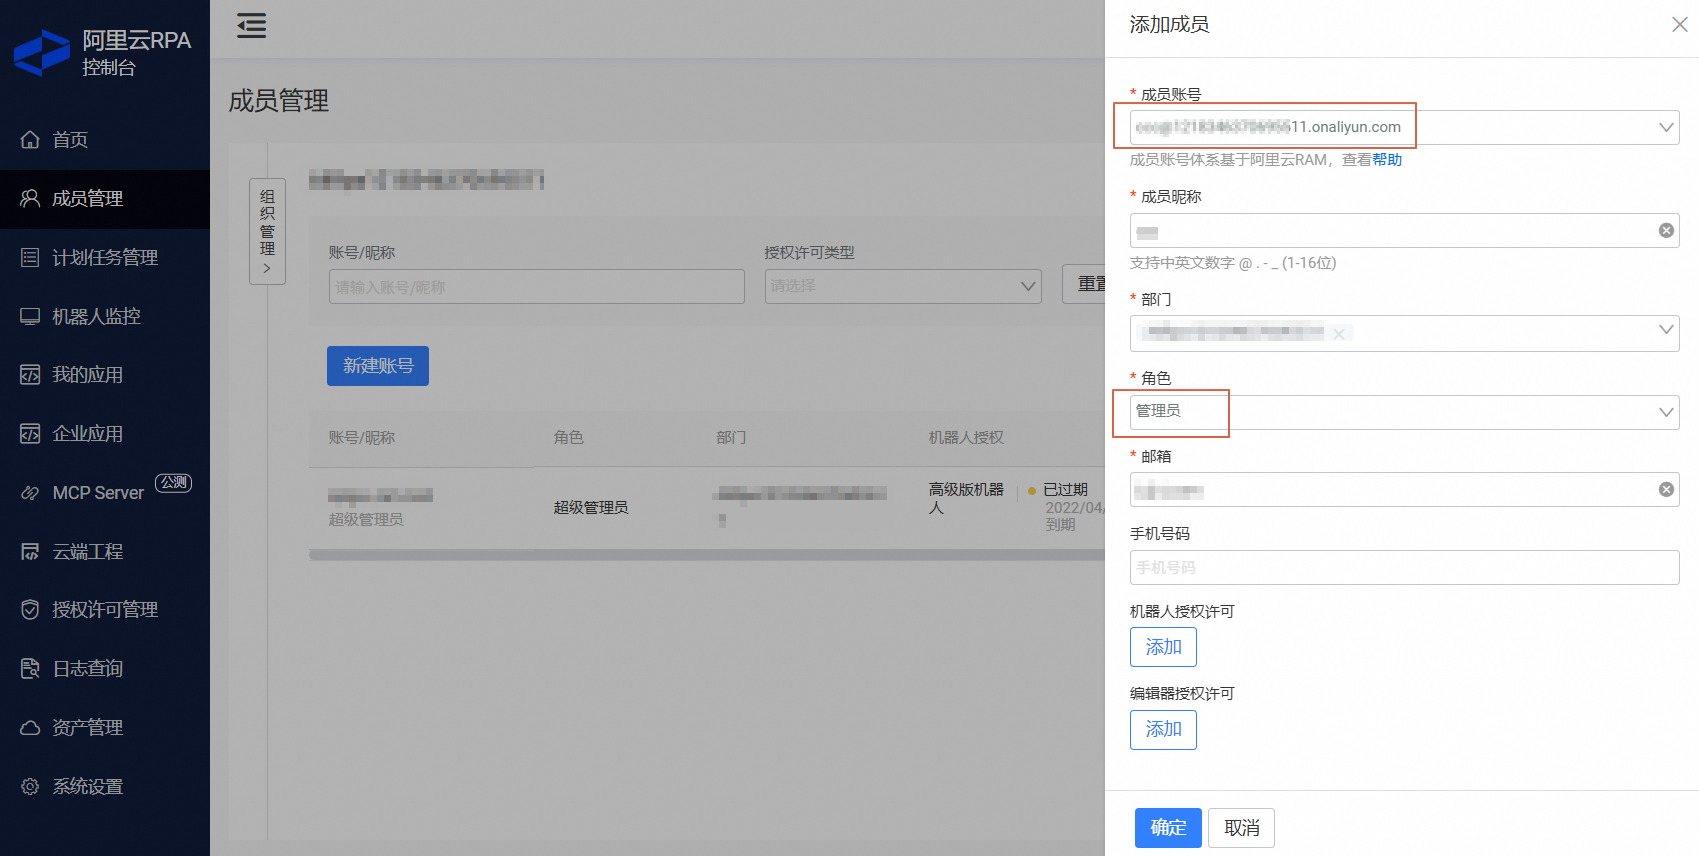Image resolution: width=1699 pixels, height=856 pixels.
Task: Open the 帮助 link
Action: point(1387,160)
